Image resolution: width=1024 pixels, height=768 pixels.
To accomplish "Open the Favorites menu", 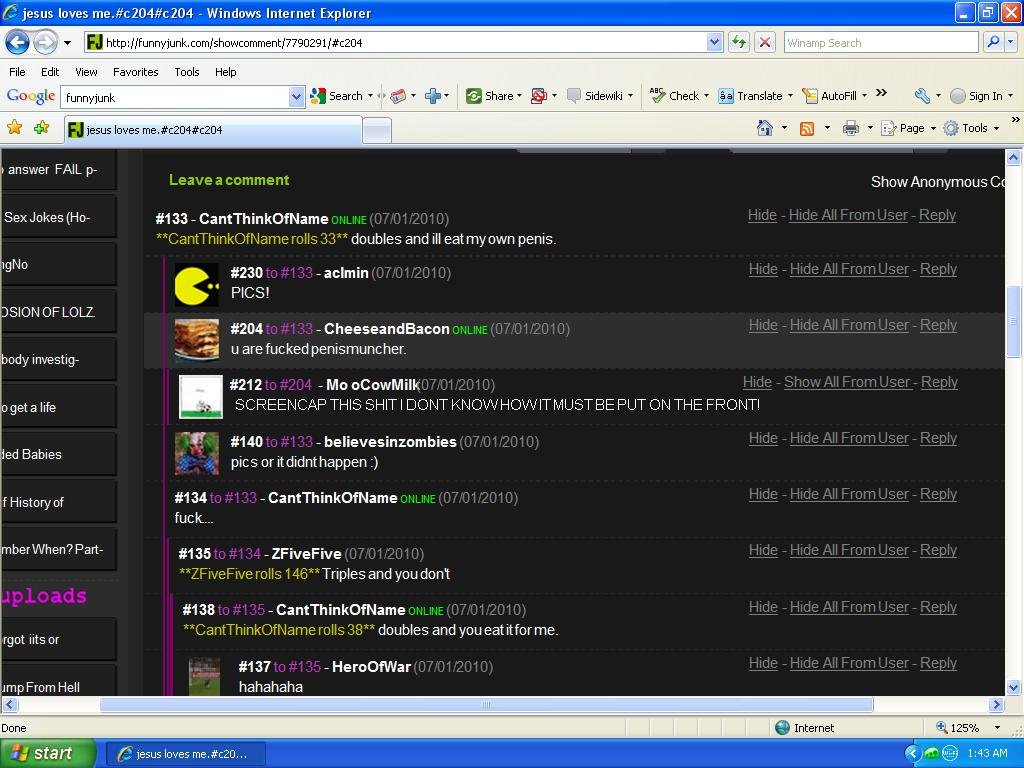I will tap(135, 72).
